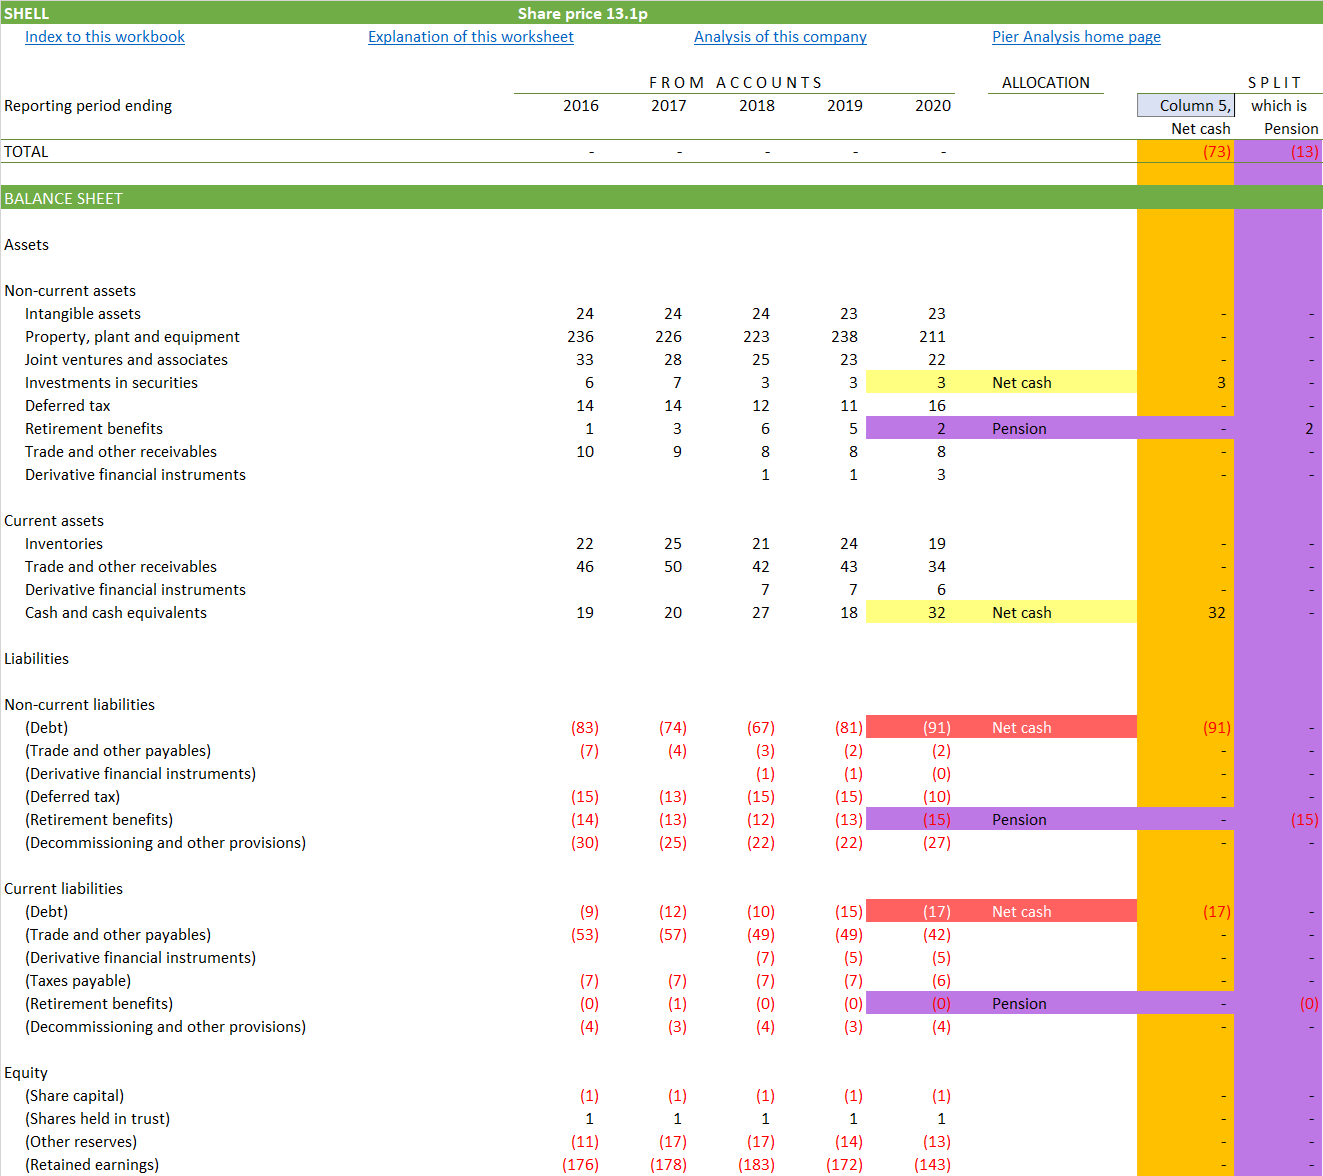Click the 2020 year column header
Image resolution: width=1323 pixels, height=1176 pixels.
(933, 105)
